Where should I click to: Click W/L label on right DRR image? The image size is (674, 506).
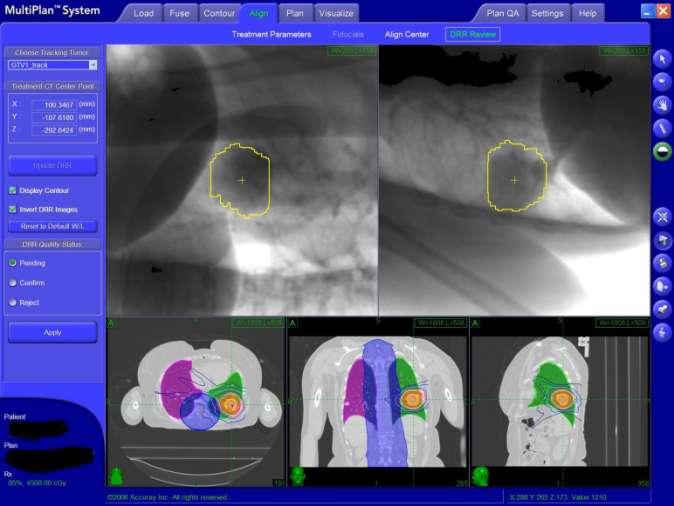[624, 51]
